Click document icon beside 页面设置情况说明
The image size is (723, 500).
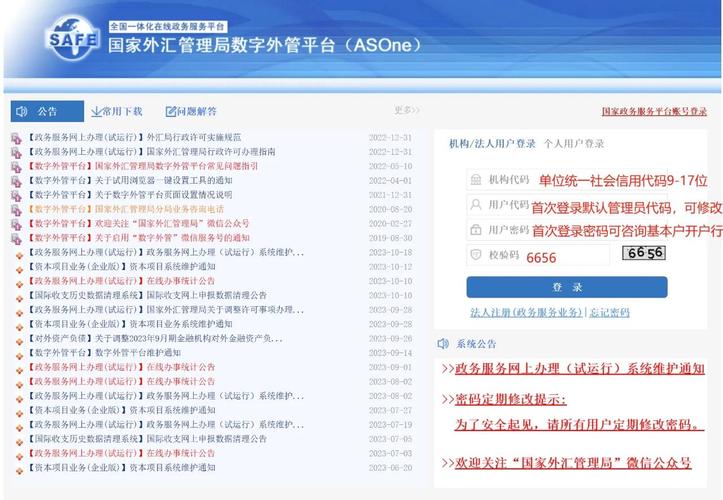17,196
